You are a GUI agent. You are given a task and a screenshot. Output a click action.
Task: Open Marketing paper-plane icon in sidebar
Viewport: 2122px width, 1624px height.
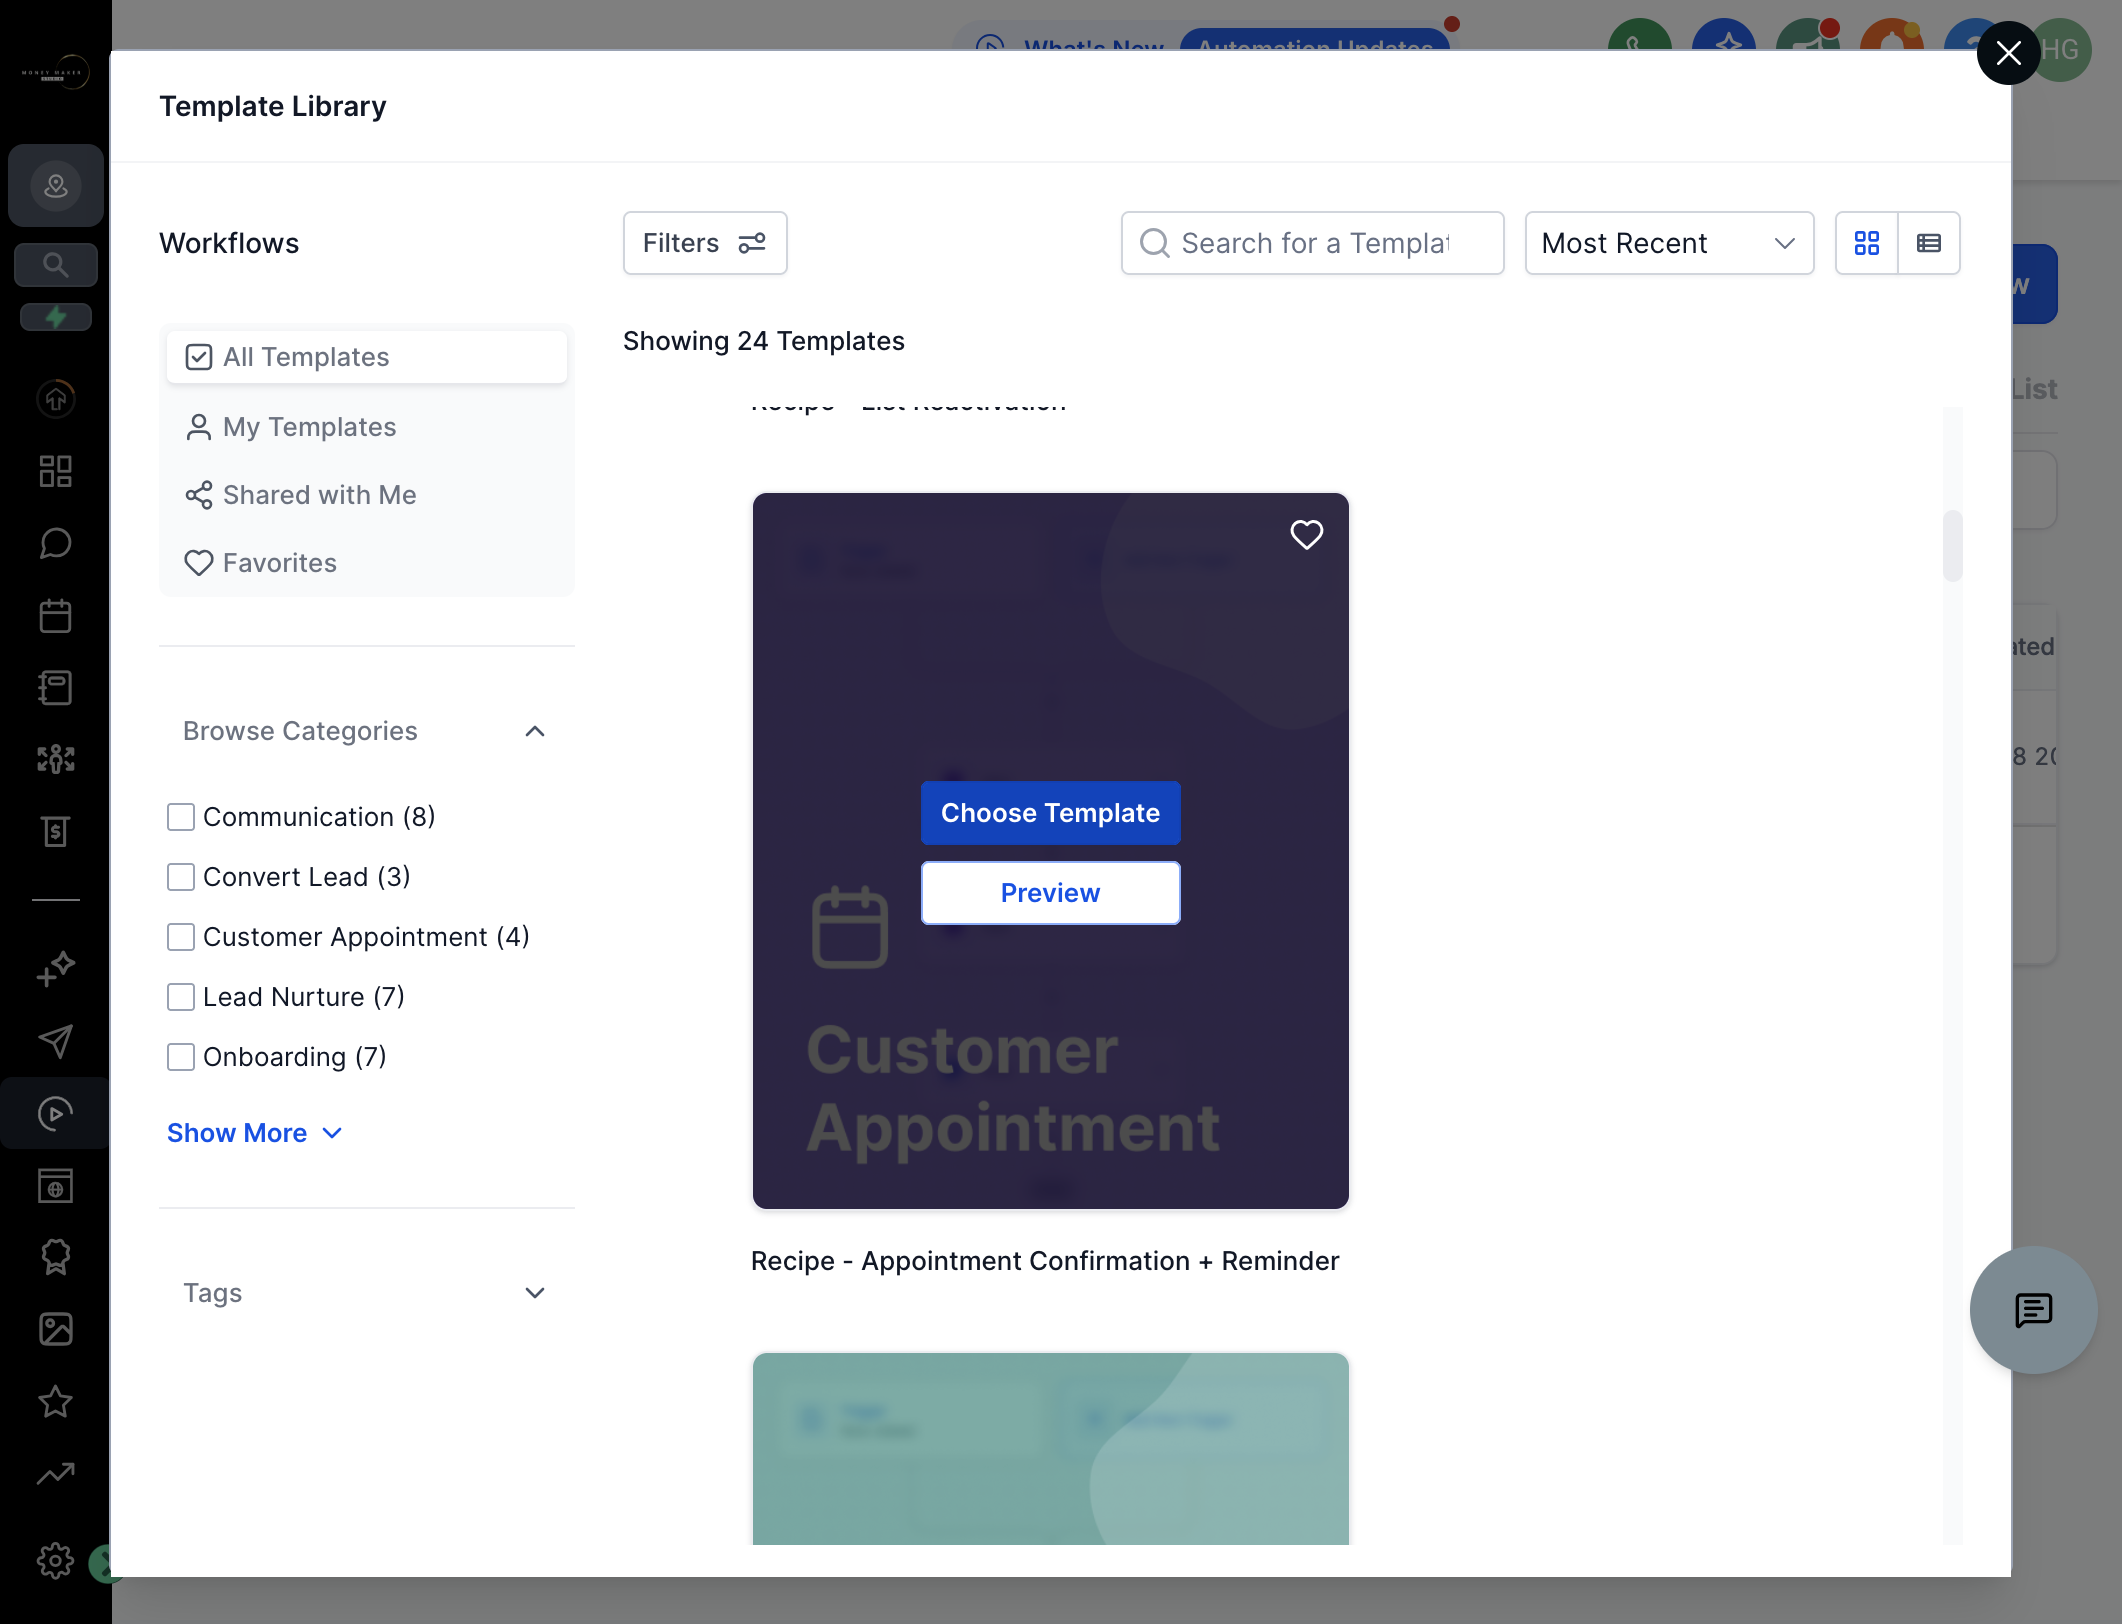56,1041
